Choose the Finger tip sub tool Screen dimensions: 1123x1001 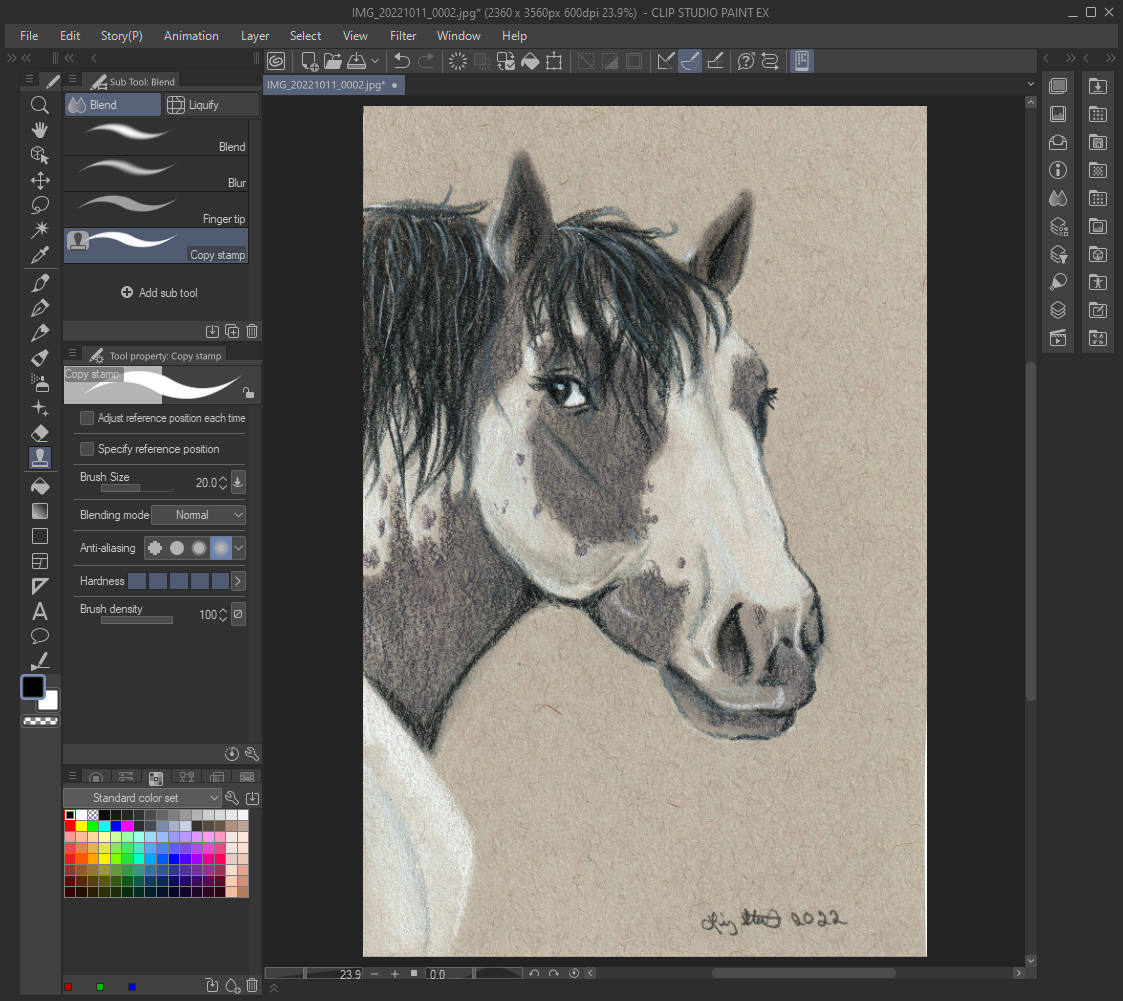(x=156, y=210)
